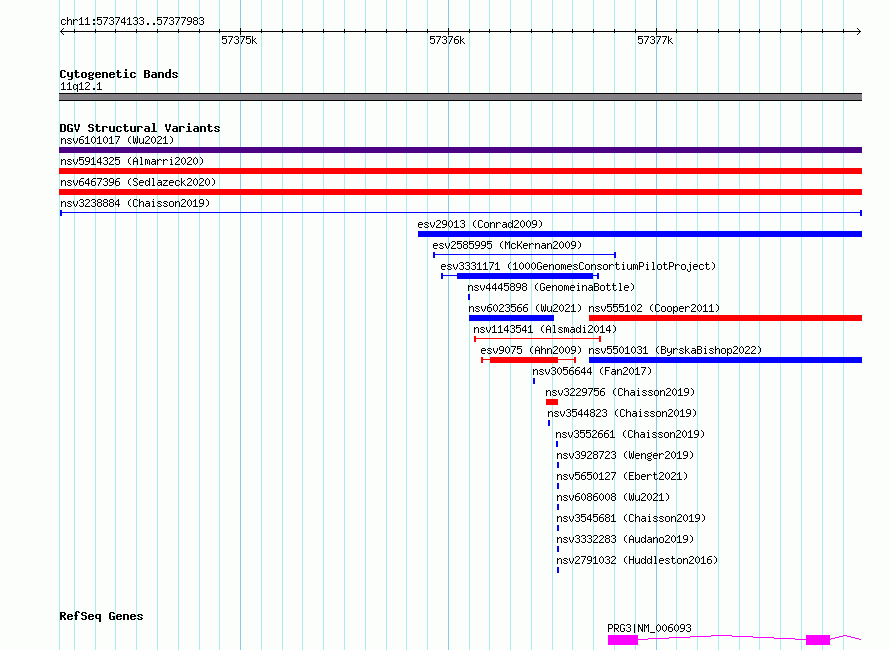
Task: Click the 57377k ruler position
Action: point(655,40)
